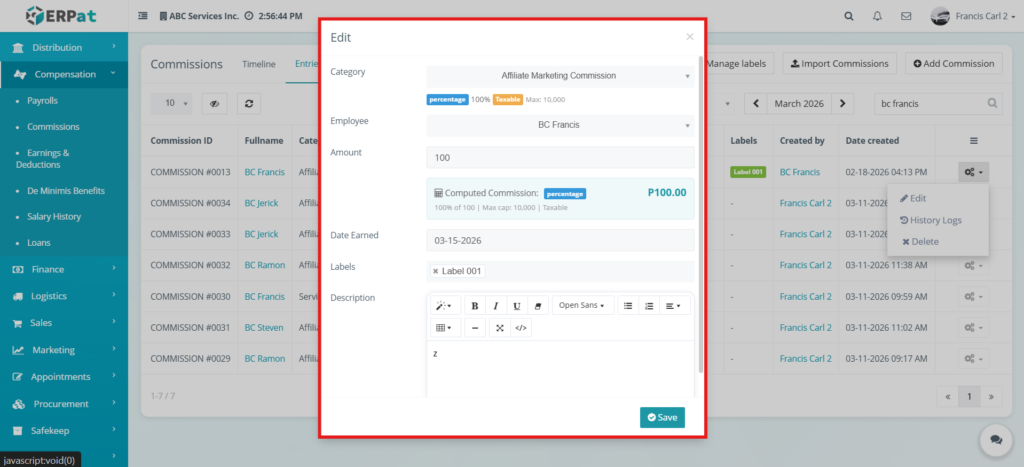Viewport: 1024px width, 467px height.
Task: Click the Edit dialog vertical scrollbar
Action: click(x=701, y=216)
